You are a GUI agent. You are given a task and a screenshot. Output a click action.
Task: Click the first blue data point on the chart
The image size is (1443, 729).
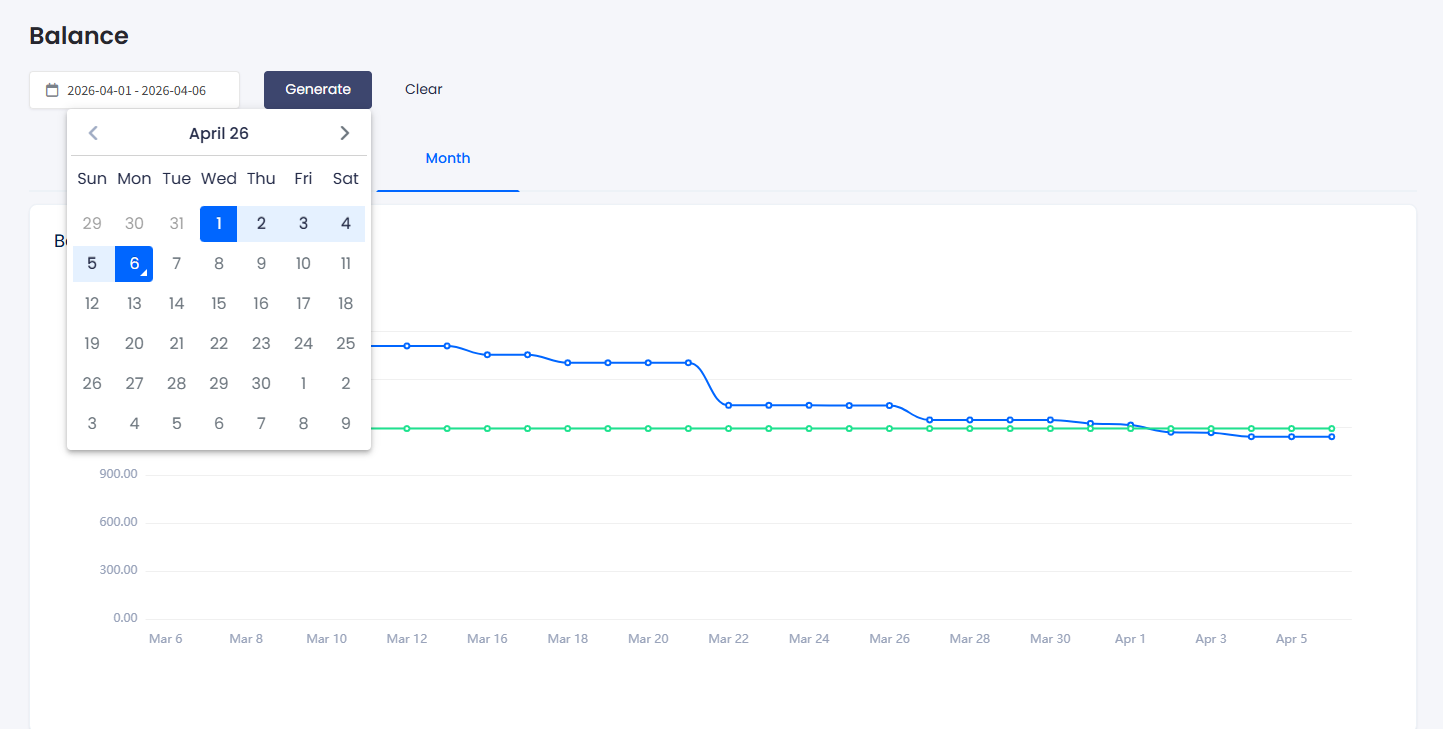click(406, 345)
